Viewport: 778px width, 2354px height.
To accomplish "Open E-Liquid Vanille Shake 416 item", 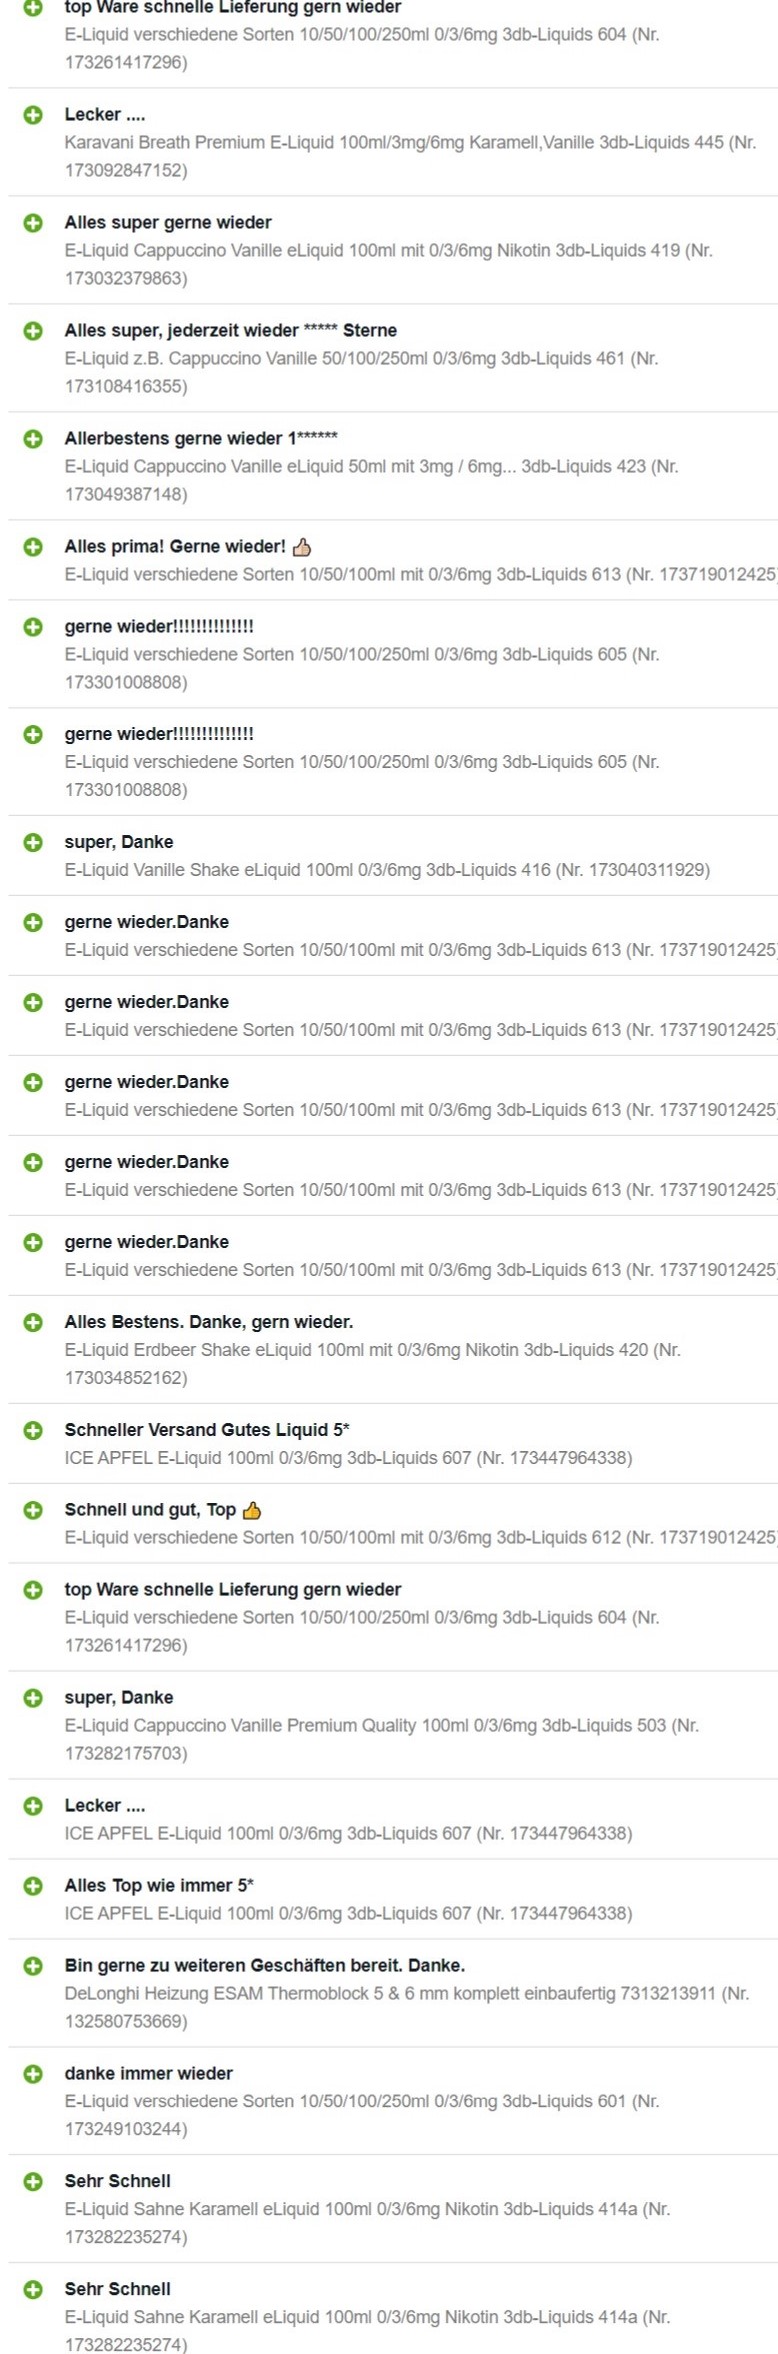I will pos(387,870).
